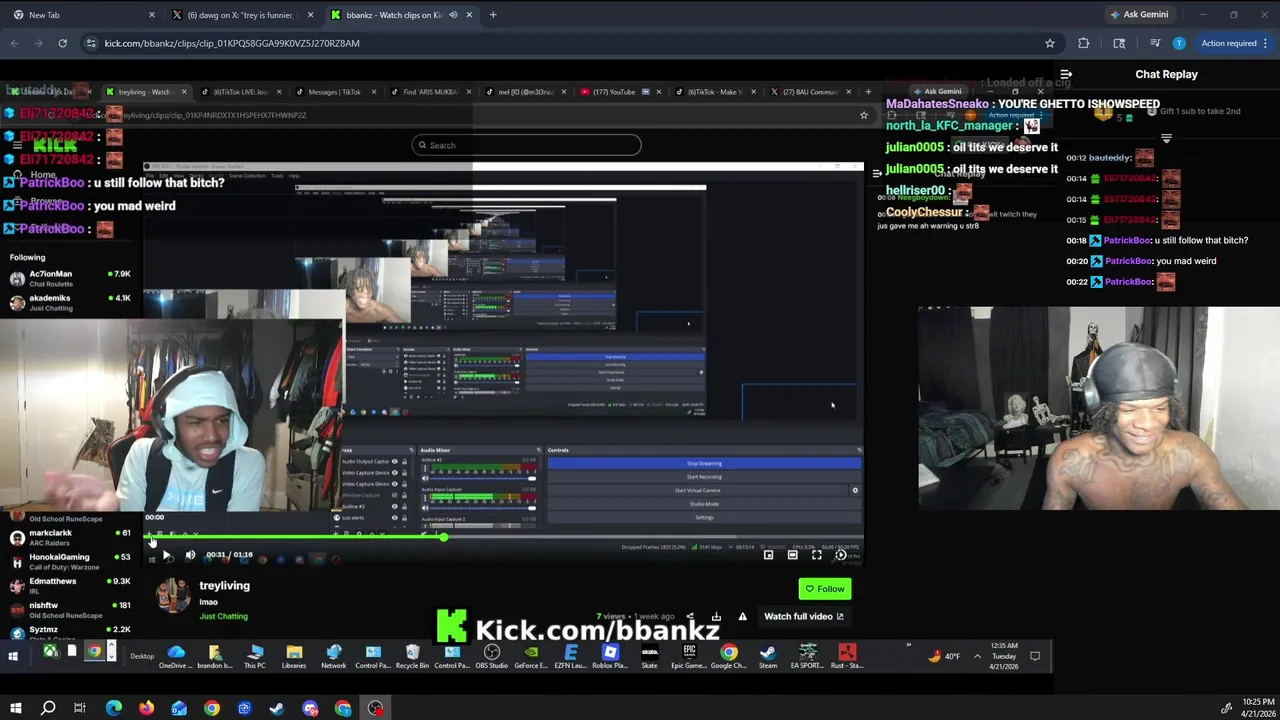Open a new tab with the plus button

click(x=492, y=15)
